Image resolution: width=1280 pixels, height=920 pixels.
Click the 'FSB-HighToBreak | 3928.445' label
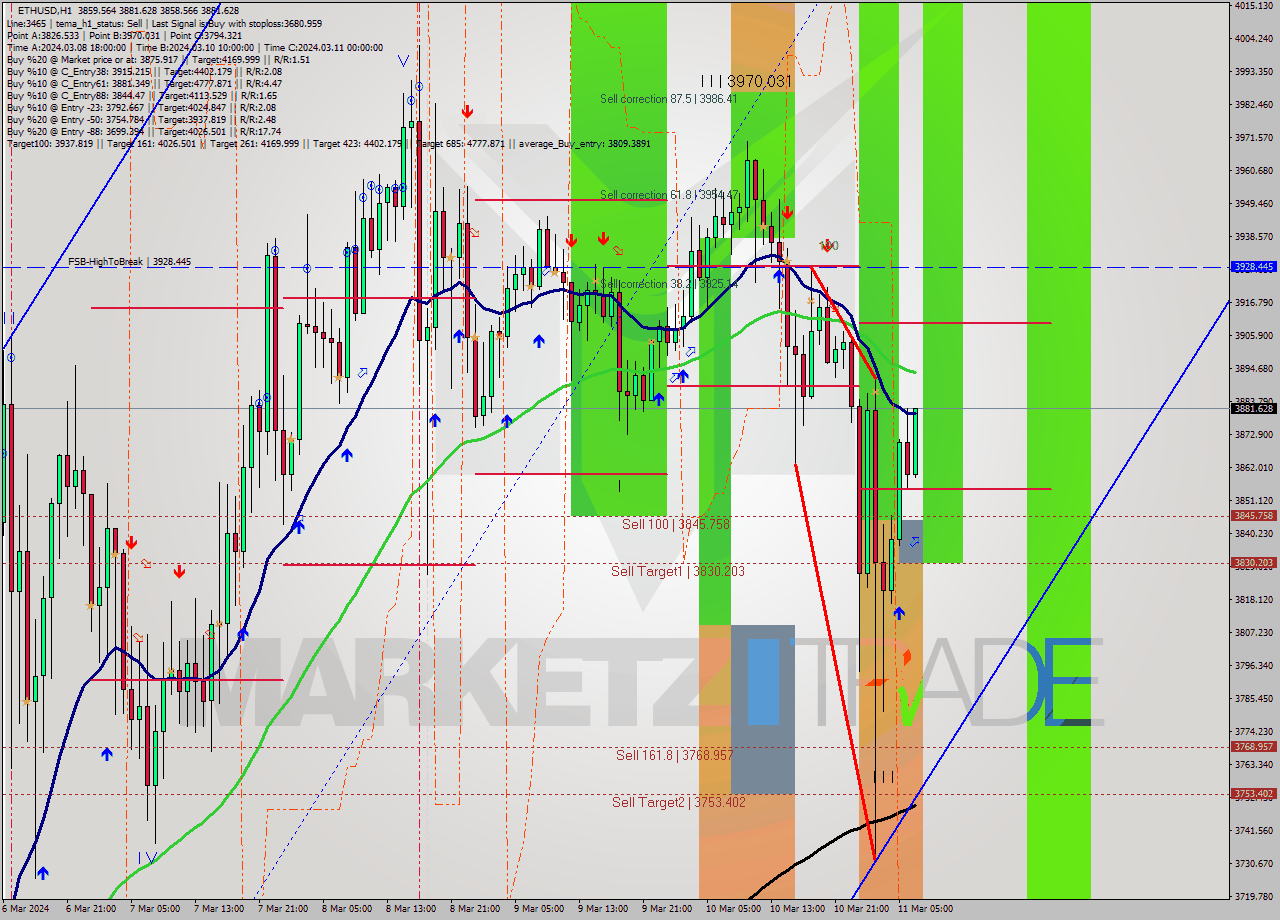[x=129, y=262]
